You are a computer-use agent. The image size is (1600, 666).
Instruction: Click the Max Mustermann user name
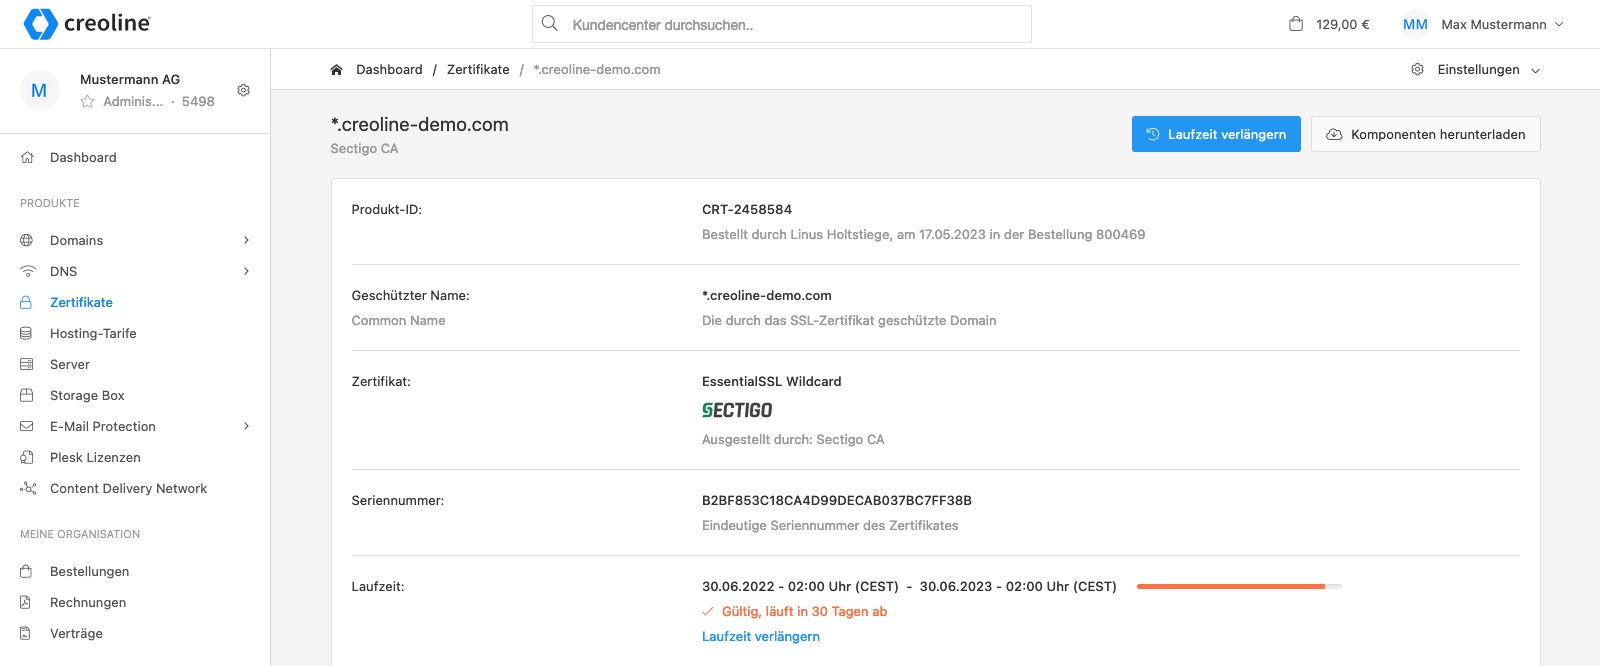click(x=1494, y=24)
